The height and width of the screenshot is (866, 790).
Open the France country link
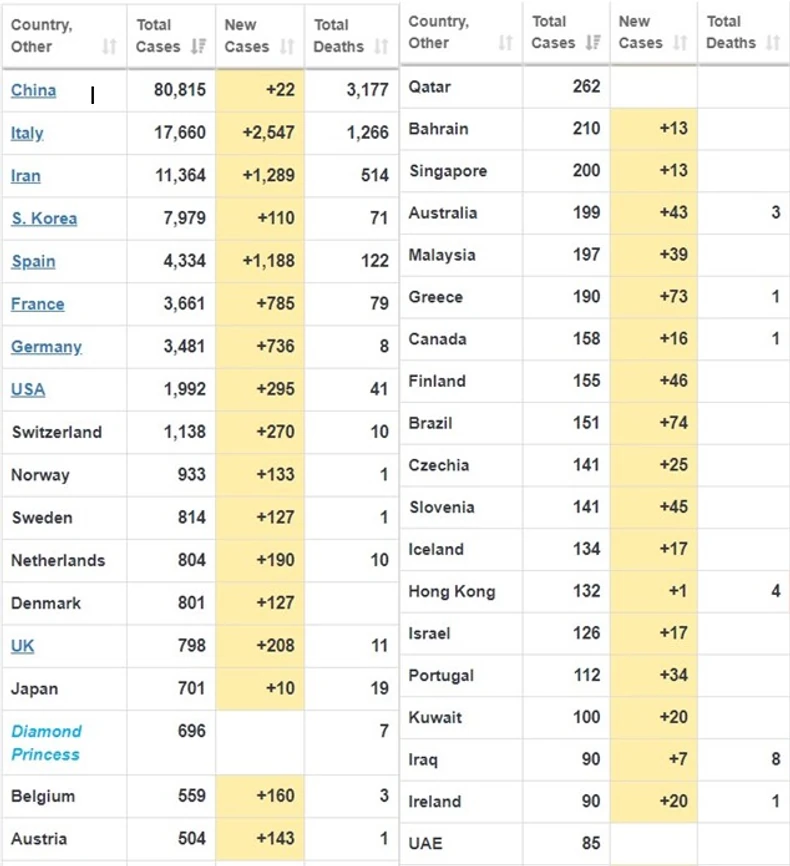pyautogui.click(x=37, y=304)
